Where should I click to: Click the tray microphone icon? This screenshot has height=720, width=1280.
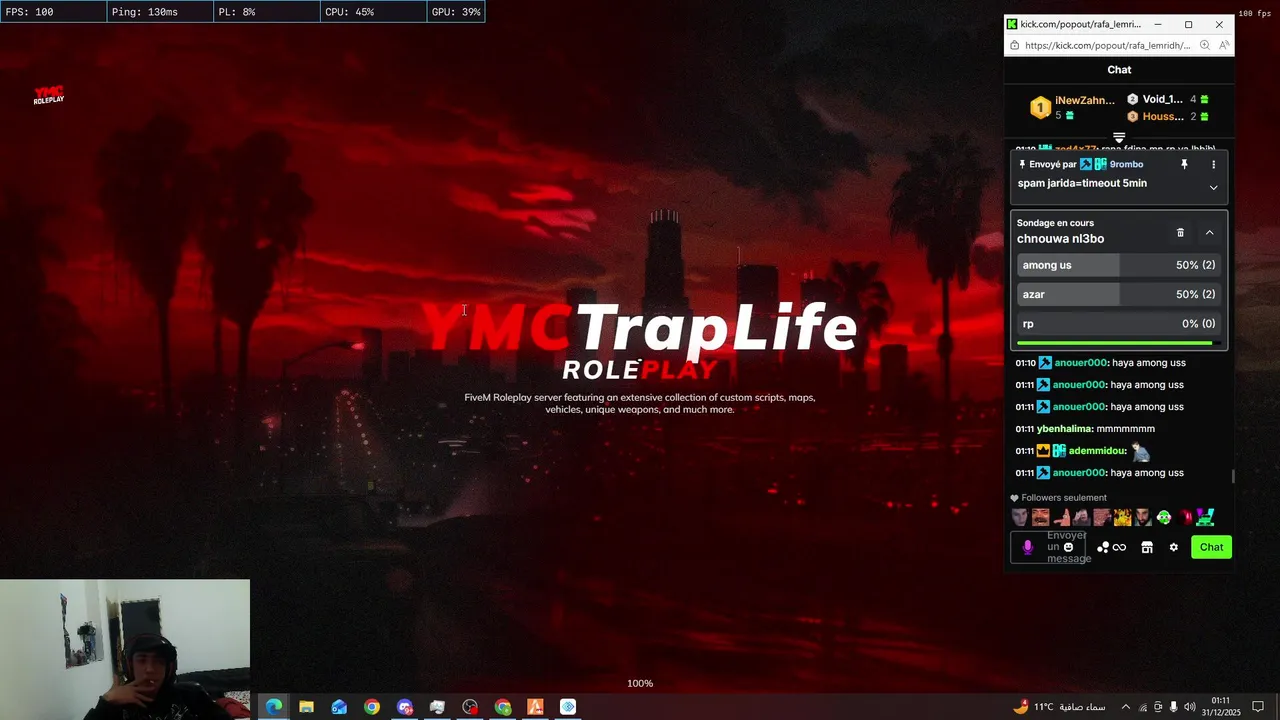point(1174,707)
